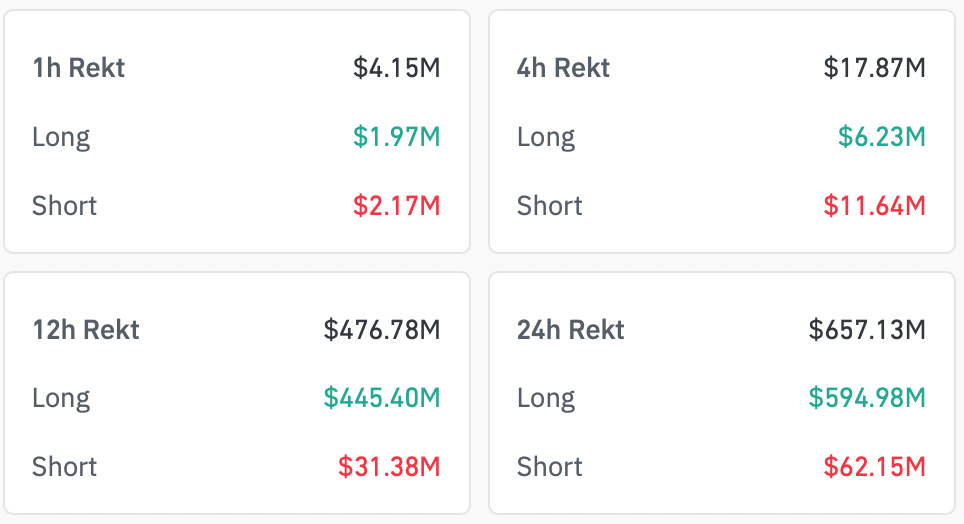Open the 4h Rekt card title
This screenshot has width=964, height=524.
pos(563,68)
